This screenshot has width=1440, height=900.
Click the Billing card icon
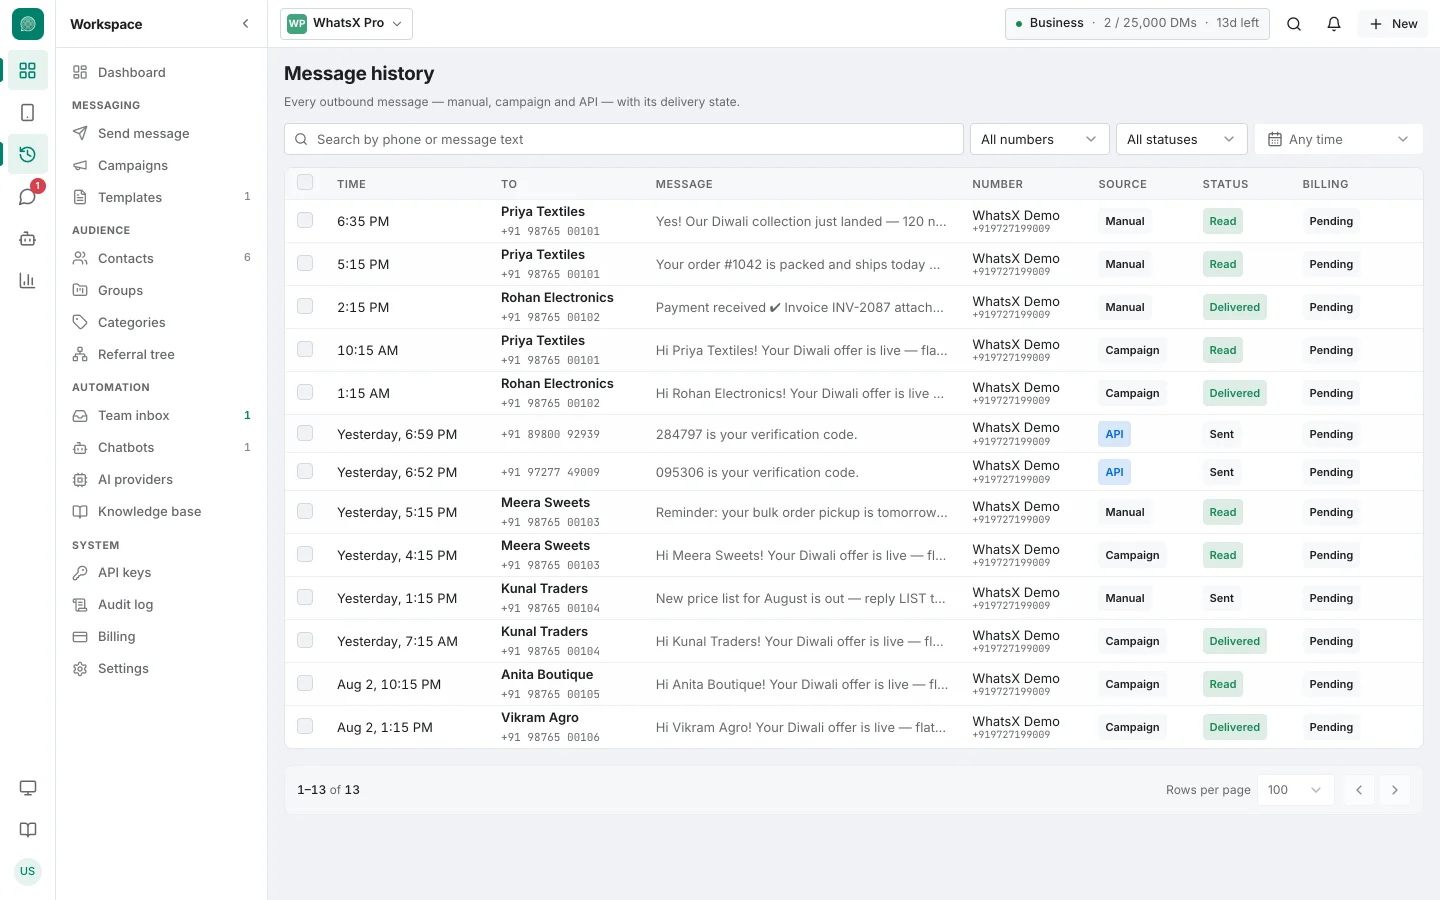[x=80, y=636]
